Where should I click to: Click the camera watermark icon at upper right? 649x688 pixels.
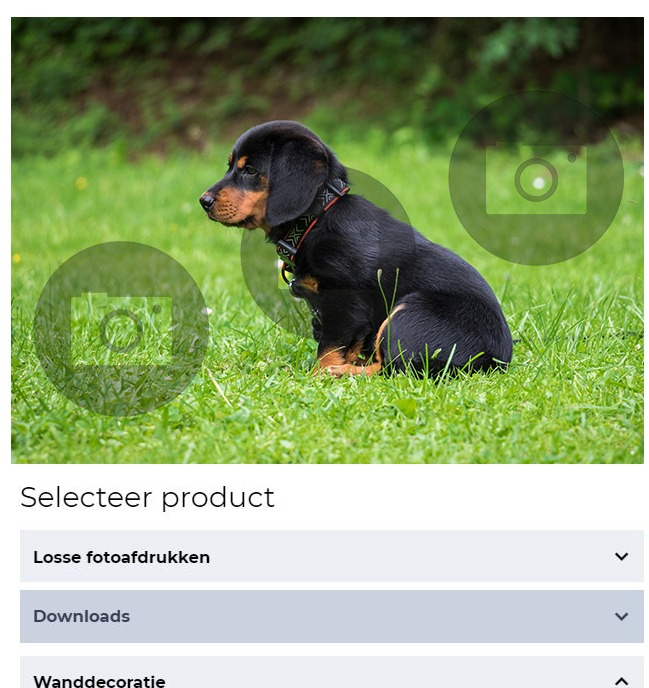point(536,178)
